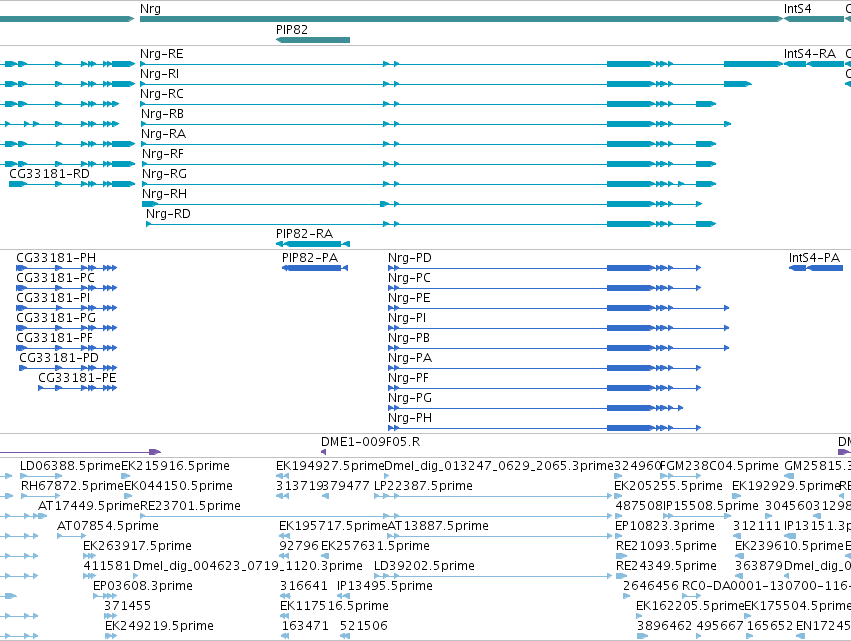Click the IntS4-RA transcript label
The image size is (851, 641).
[810, 54]
